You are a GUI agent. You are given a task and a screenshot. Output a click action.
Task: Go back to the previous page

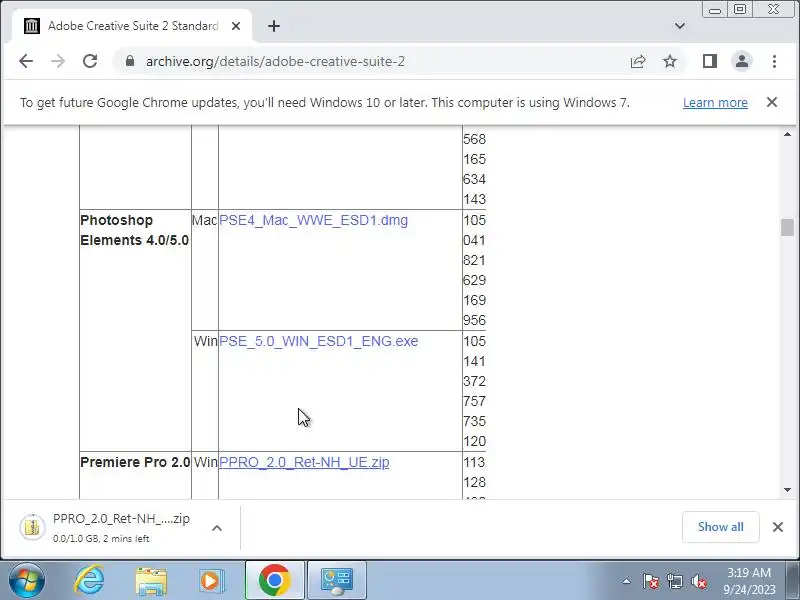coord(26,61)
